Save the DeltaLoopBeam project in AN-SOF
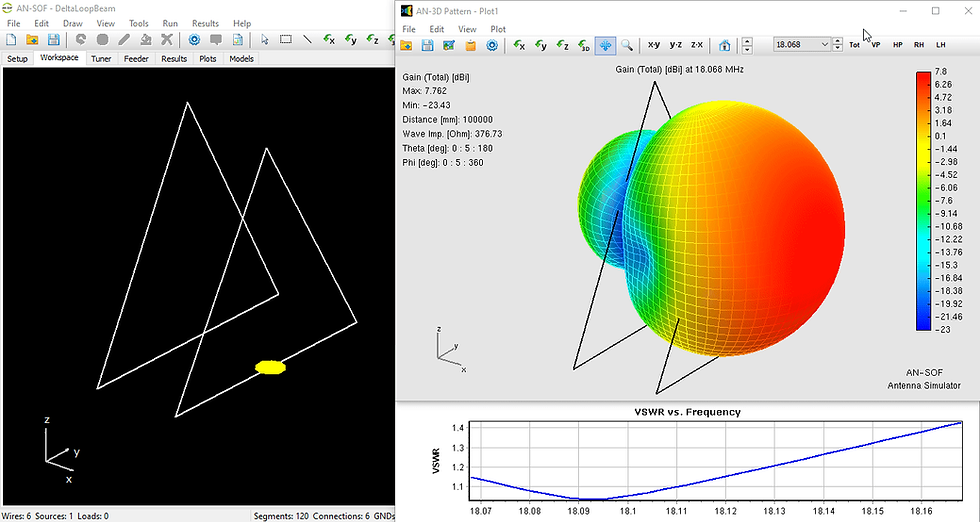Screen dimensions: 980x522 coord(53,40)
